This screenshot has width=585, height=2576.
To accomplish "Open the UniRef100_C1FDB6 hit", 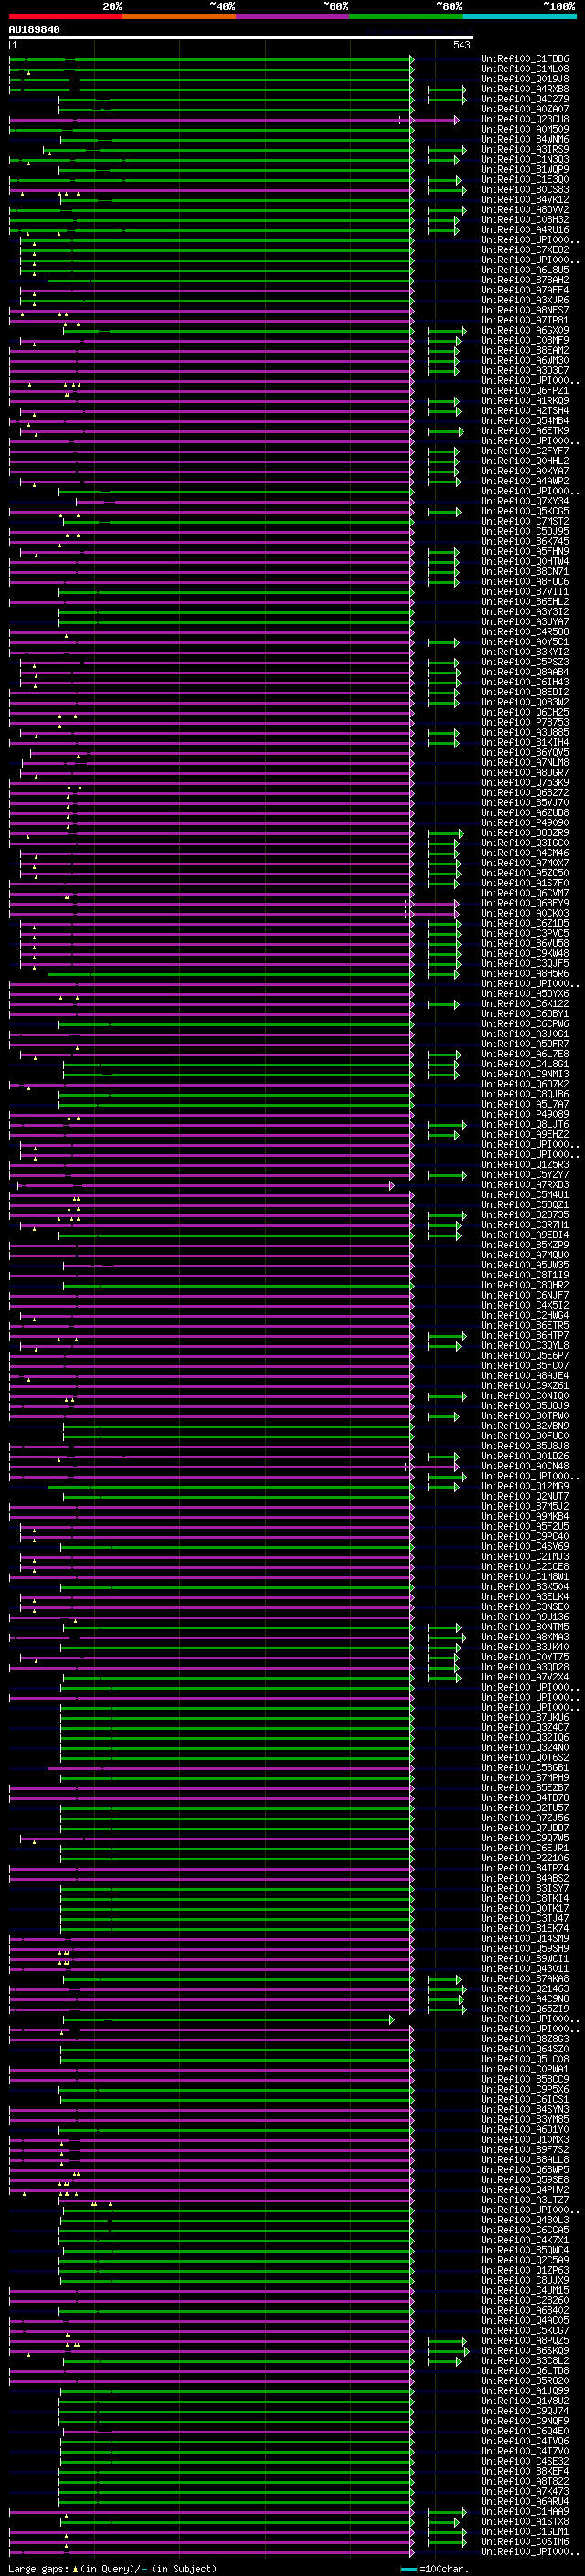I will click(525, 59).
